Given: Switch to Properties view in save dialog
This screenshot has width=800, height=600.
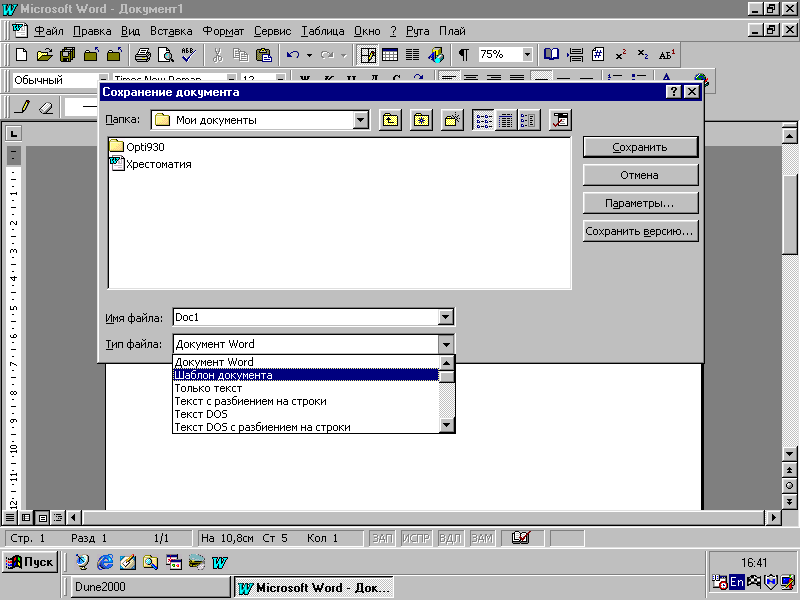Looking at the screenshot, I should coord(528,120).
